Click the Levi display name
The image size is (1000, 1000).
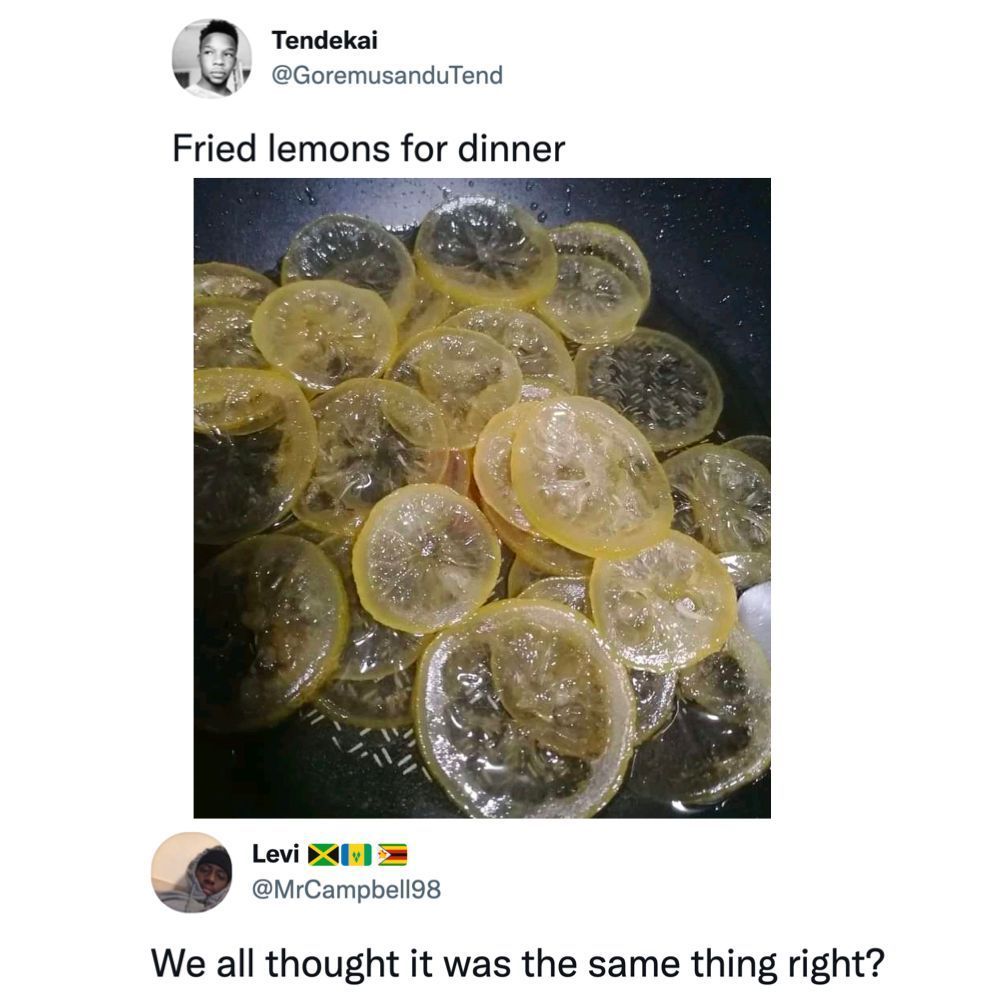pos(275,855)
